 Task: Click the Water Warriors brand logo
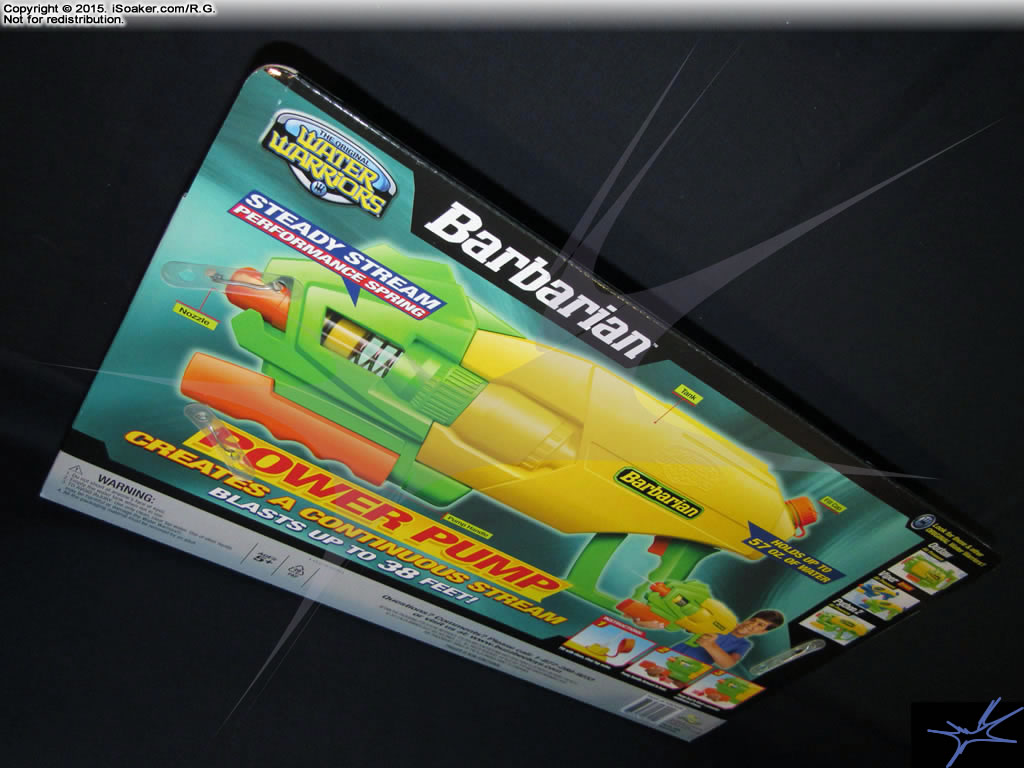coord(329,162)
